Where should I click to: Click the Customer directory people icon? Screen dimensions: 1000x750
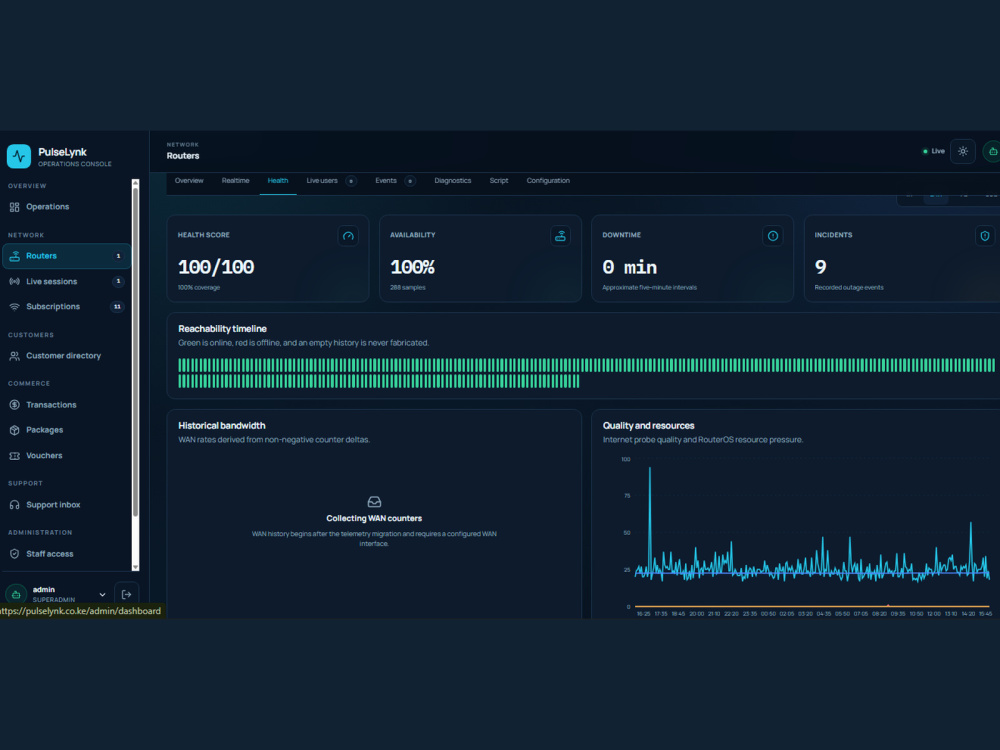click(x=15, y=356)
